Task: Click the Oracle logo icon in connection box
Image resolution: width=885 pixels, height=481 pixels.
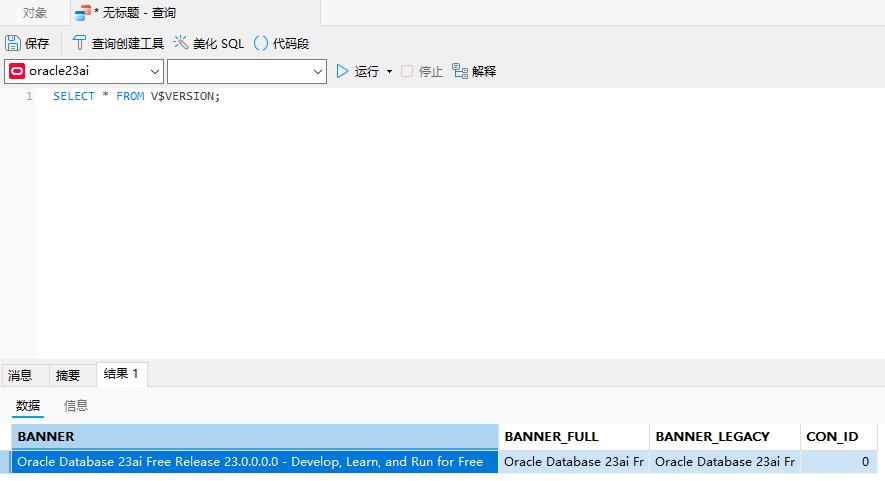Action: click(x=17, y=71)
